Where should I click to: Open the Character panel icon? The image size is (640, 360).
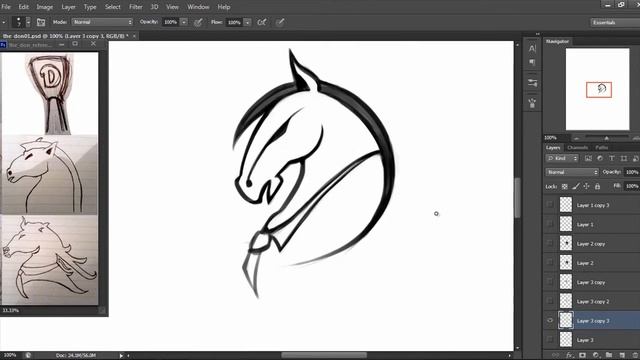coord(532,49)
